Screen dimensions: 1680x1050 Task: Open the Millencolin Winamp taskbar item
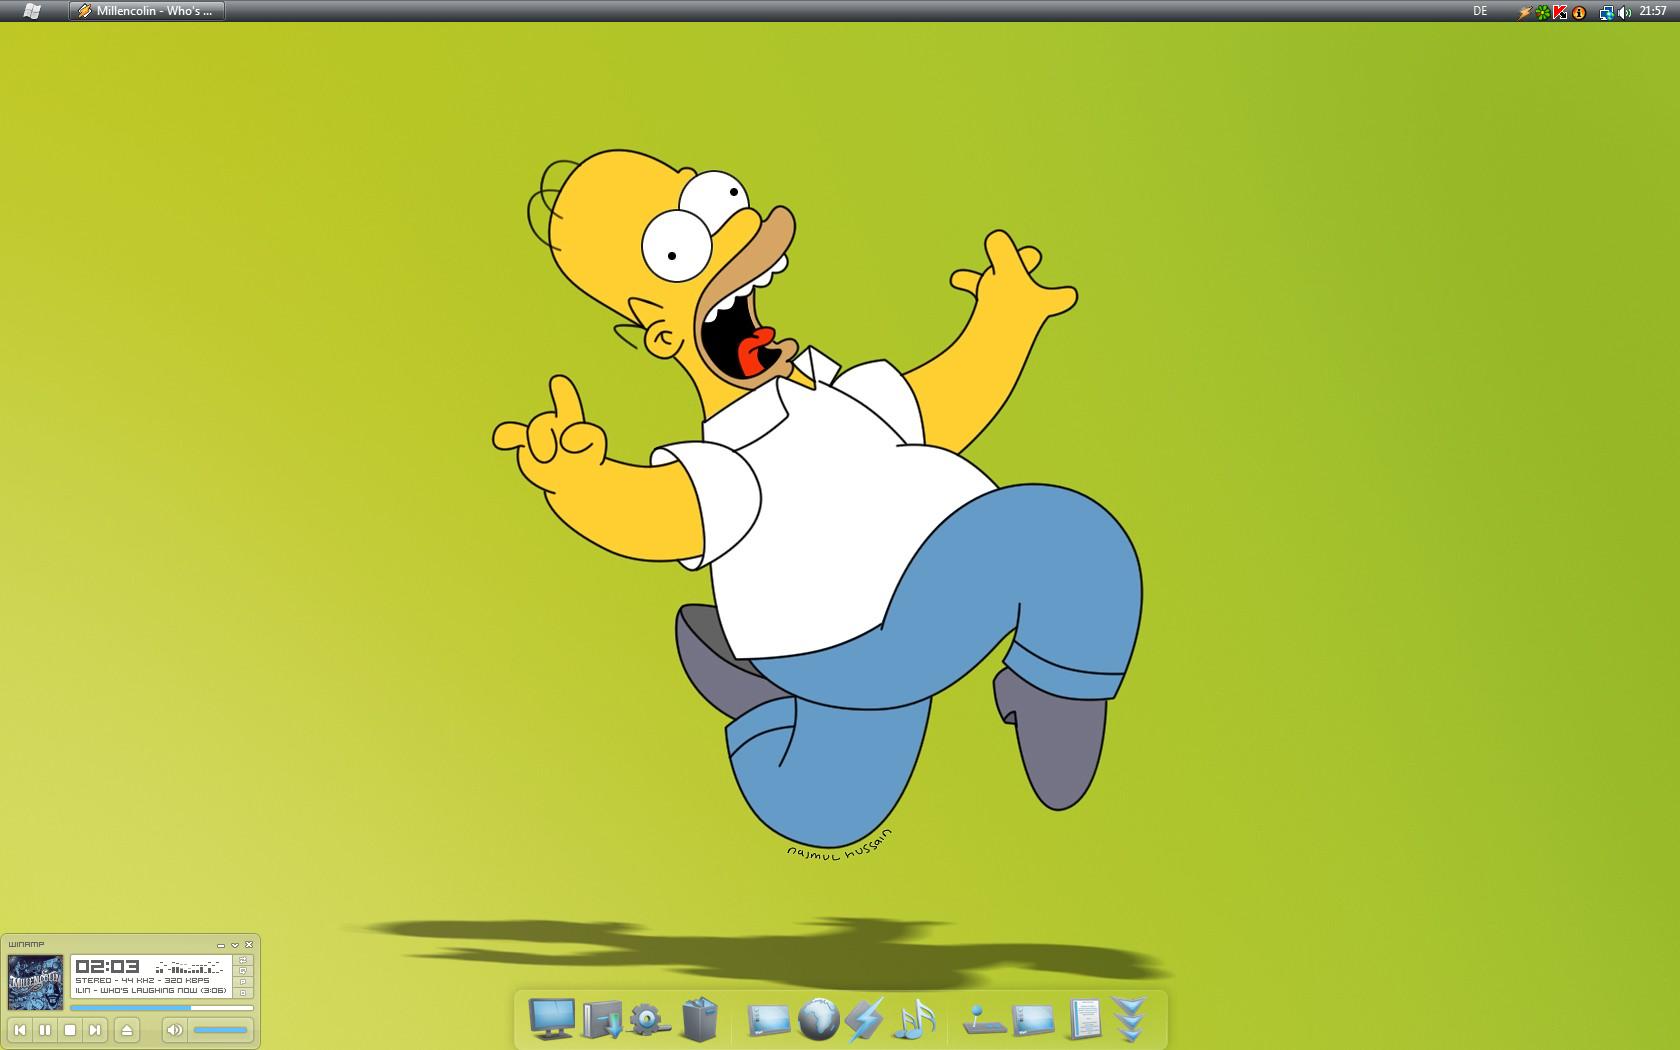pos(147,11)
